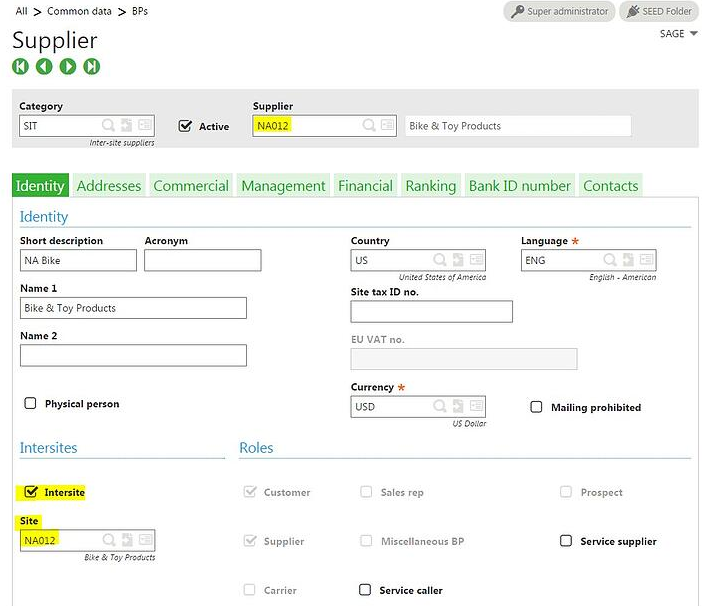Click the Country field lookup magnifier
The image size is (702, 606).
440,260
